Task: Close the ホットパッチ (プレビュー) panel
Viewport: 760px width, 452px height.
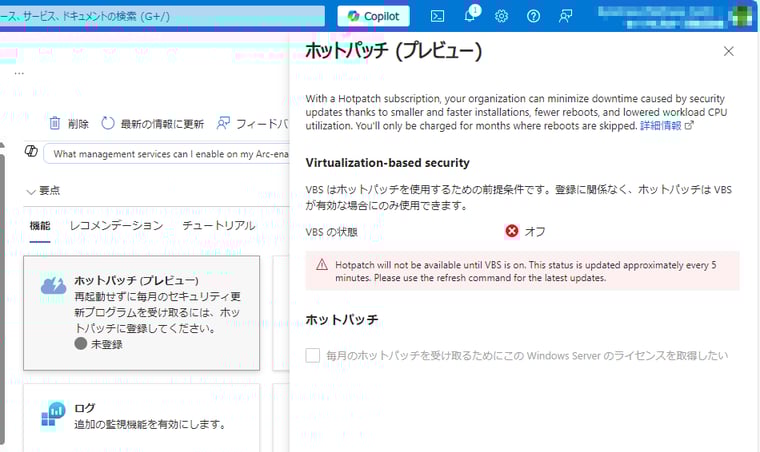Action: tap(728, 51)
